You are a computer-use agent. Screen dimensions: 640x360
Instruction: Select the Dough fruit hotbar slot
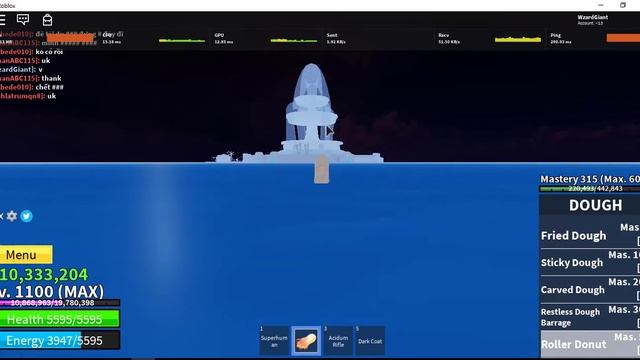click(306, 340)
